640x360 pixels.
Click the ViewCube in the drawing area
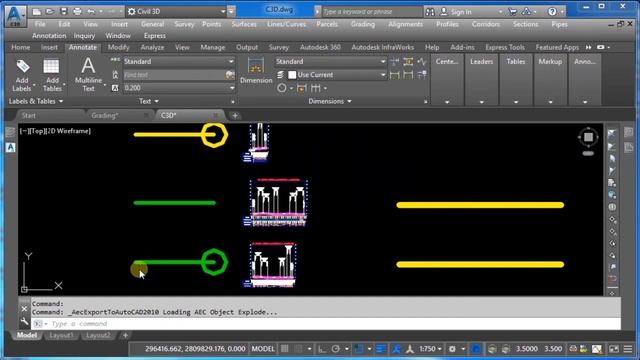[x=588, y=137]
